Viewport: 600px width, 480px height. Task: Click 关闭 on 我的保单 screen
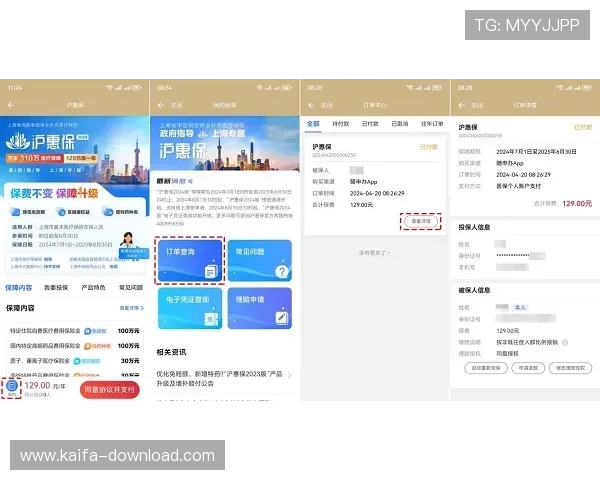coord(176,105)
